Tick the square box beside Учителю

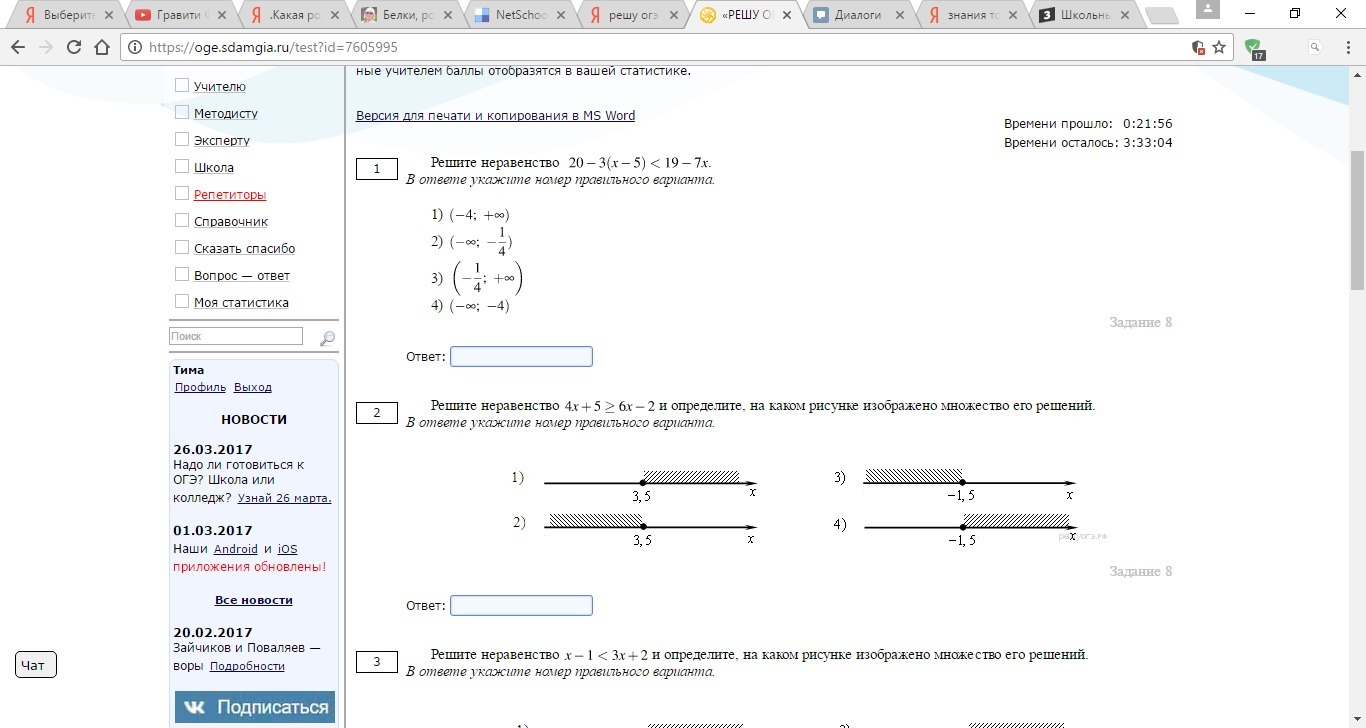click(x=182, y=86)
